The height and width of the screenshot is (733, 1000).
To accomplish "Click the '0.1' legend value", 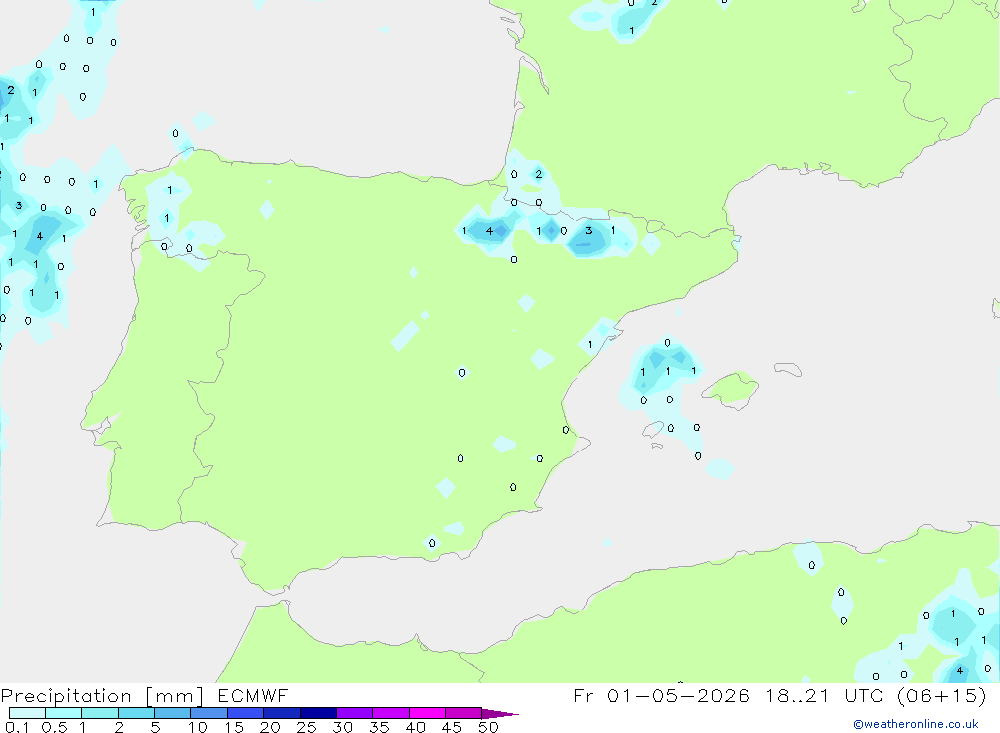I will 17,727.
